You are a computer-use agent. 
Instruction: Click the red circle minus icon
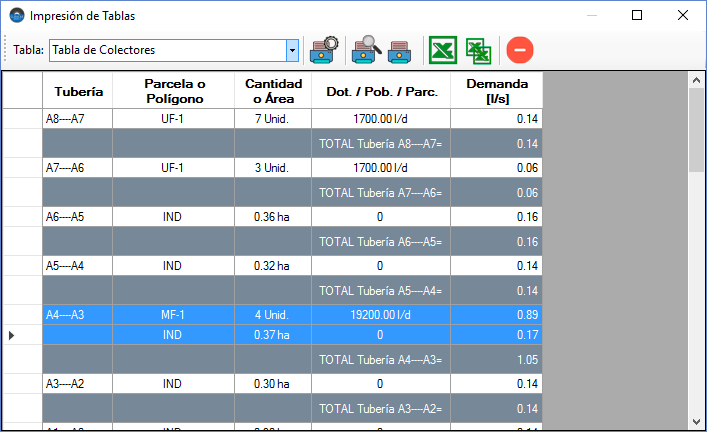(x=520, y=50)
